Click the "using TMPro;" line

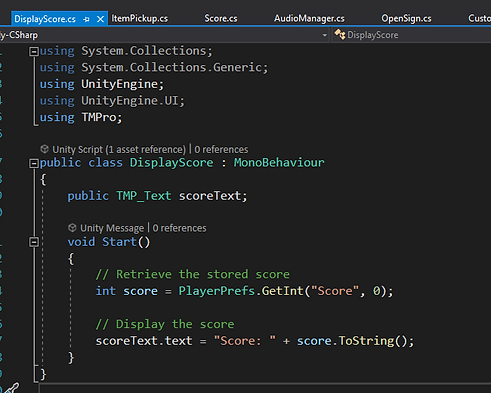coord(81,117)
